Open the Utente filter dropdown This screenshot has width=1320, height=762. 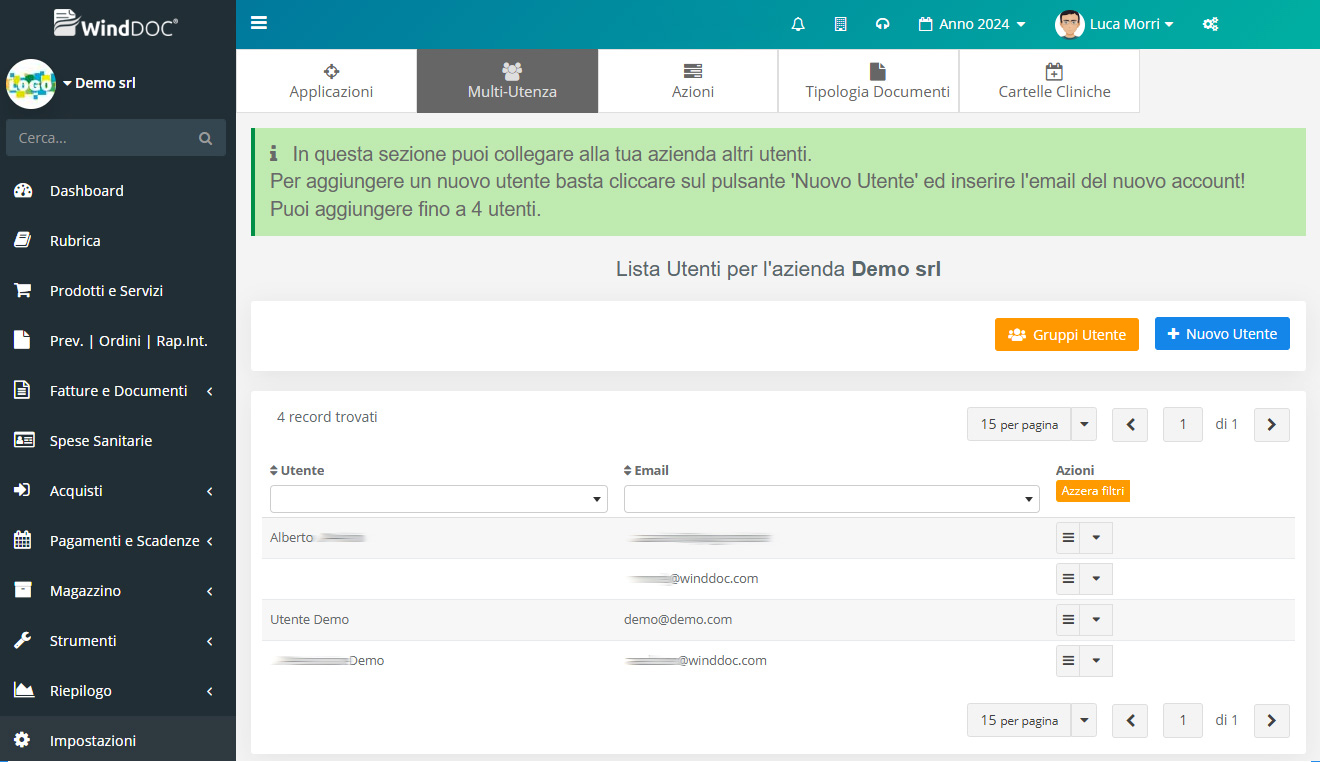point(438,499)
